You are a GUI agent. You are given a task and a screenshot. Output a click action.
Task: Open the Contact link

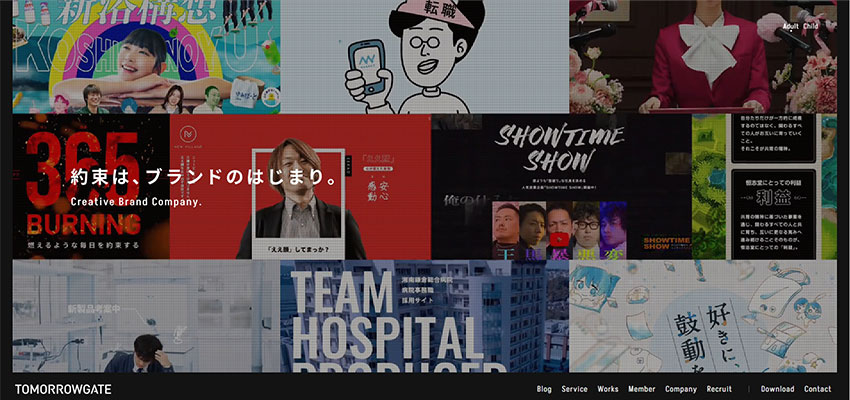coord(817,389)
